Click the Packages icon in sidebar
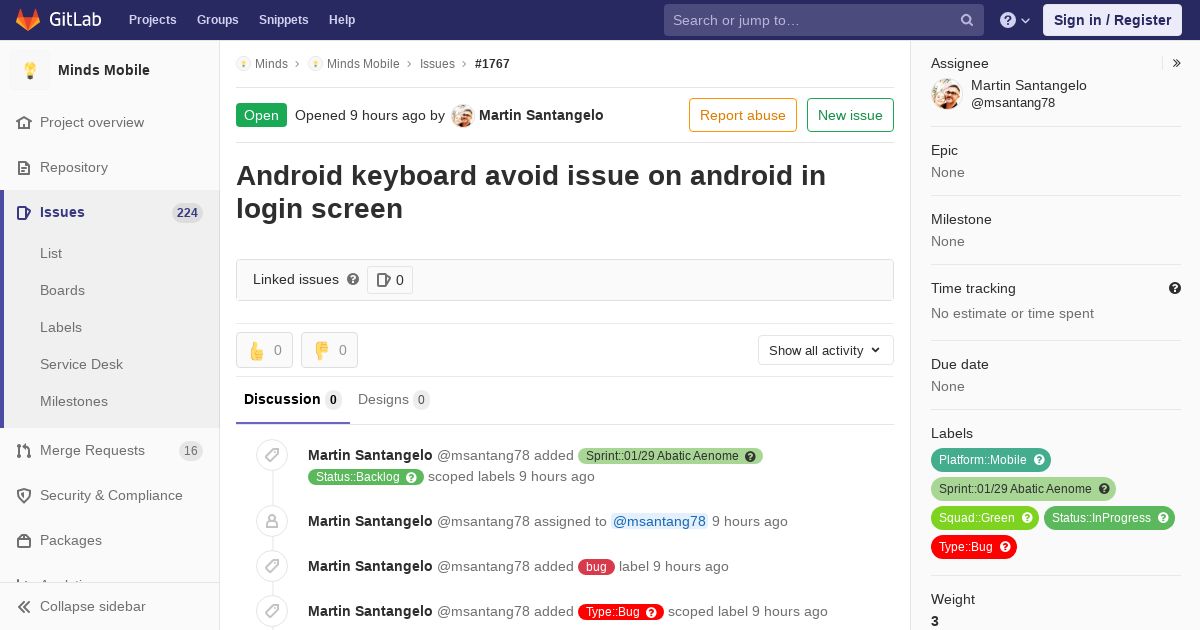This screenshot has width=1200, height=630. 24,541
